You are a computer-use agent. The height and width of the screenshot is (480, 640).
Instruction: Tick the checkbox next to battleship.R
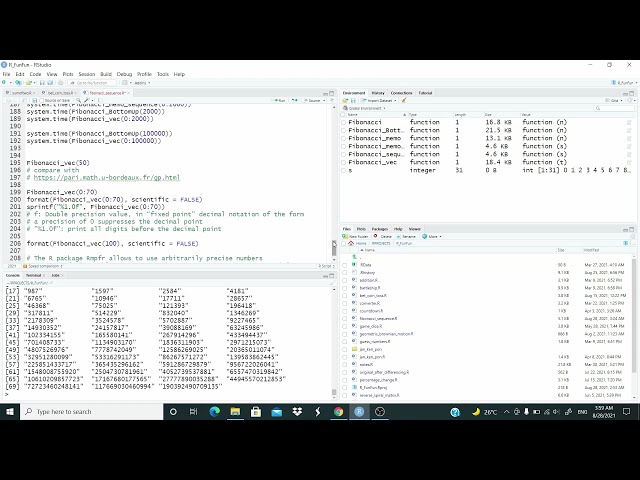(x=344, y=288)
